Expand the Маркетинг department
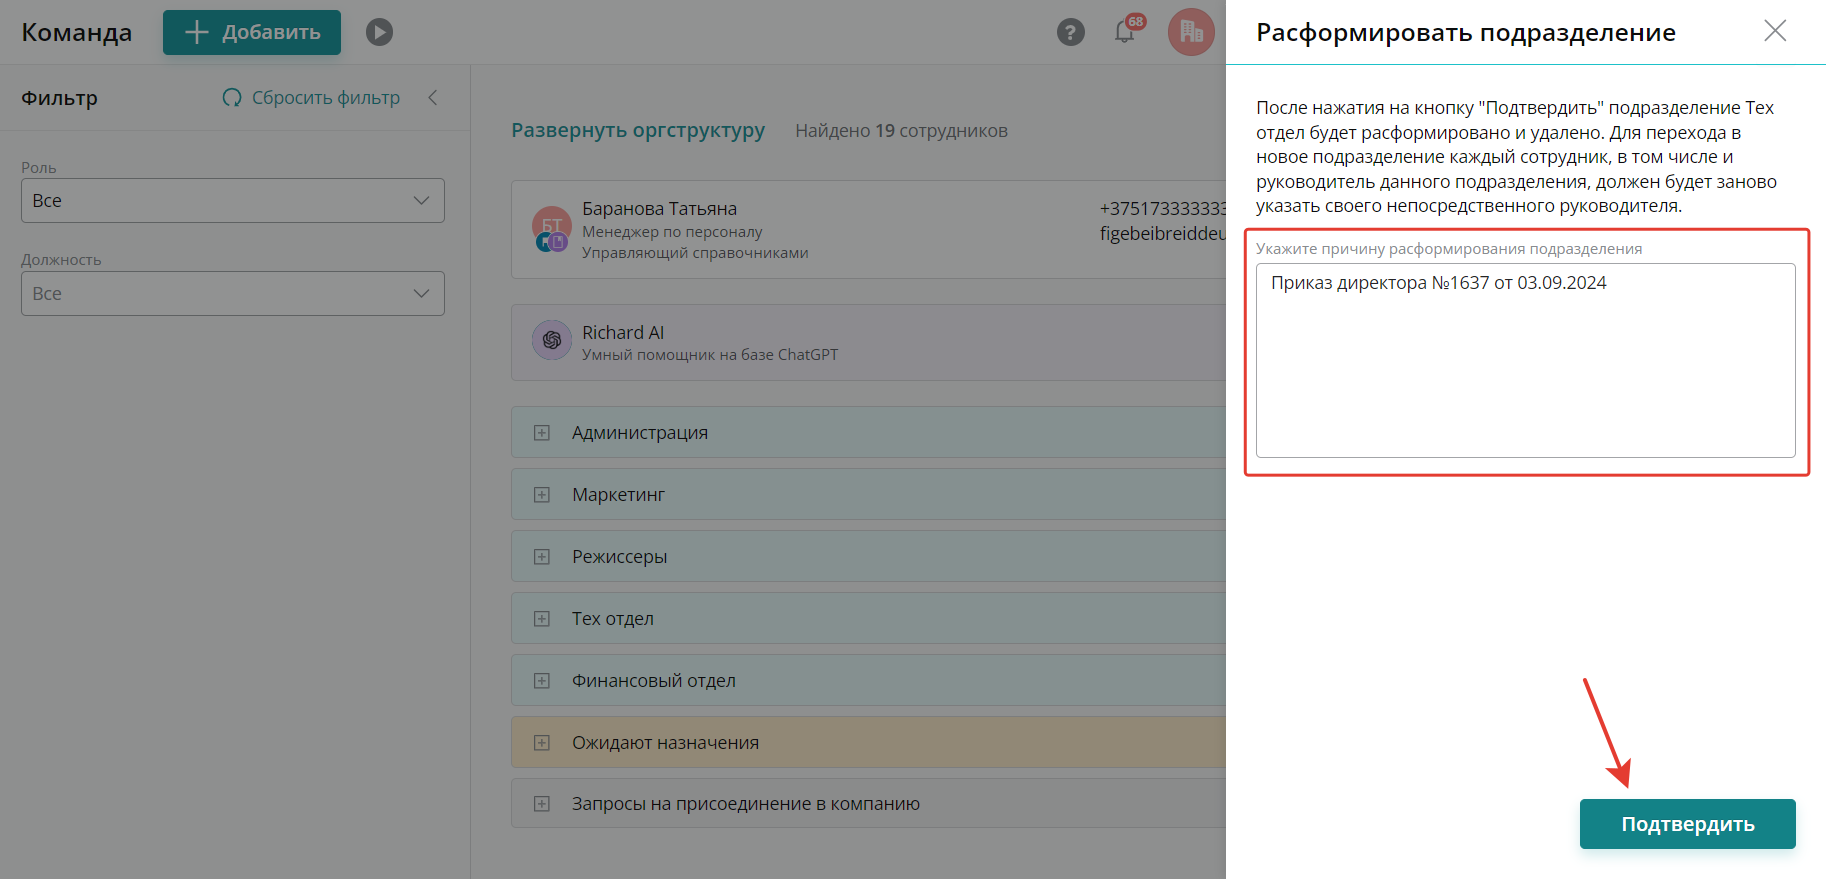The width and height of the screenshot is (1826, 879). 542,495
